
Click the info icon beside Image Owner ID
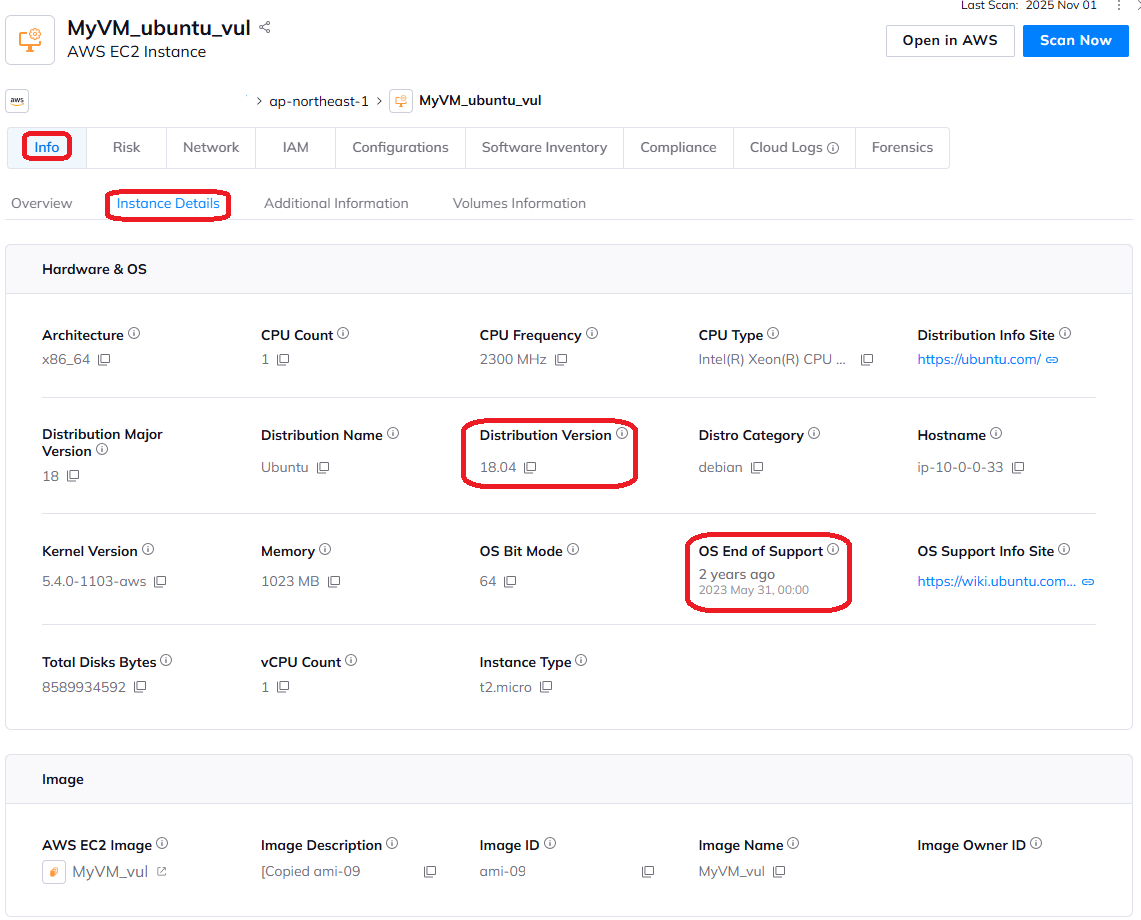[x=1035, y=844]
